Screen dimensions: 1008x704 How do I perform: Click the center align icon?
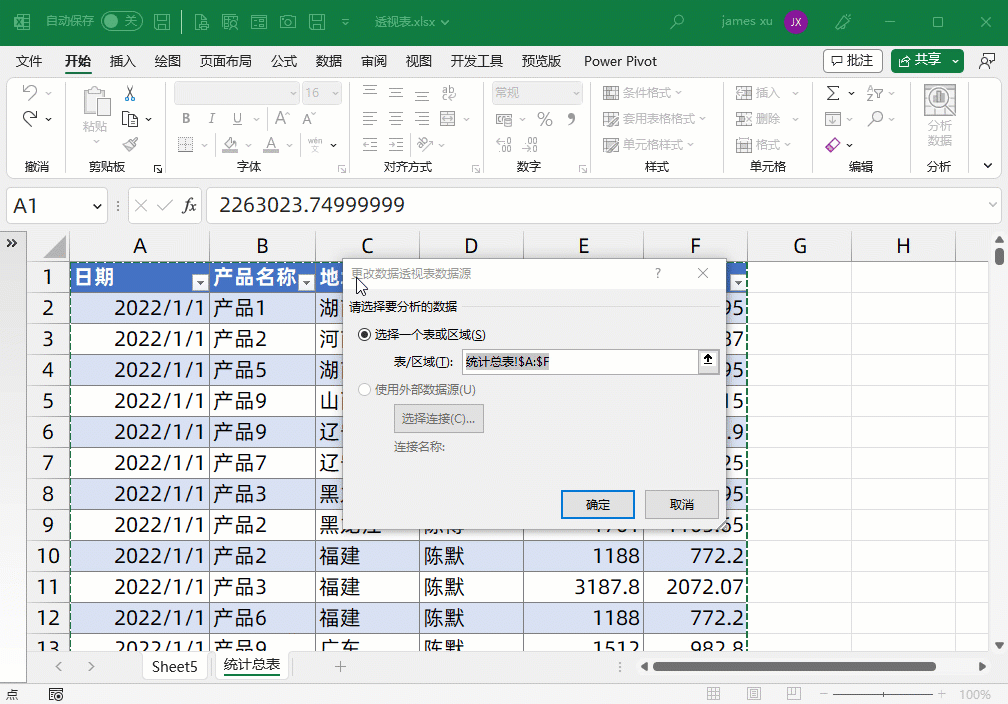point(396,118)
